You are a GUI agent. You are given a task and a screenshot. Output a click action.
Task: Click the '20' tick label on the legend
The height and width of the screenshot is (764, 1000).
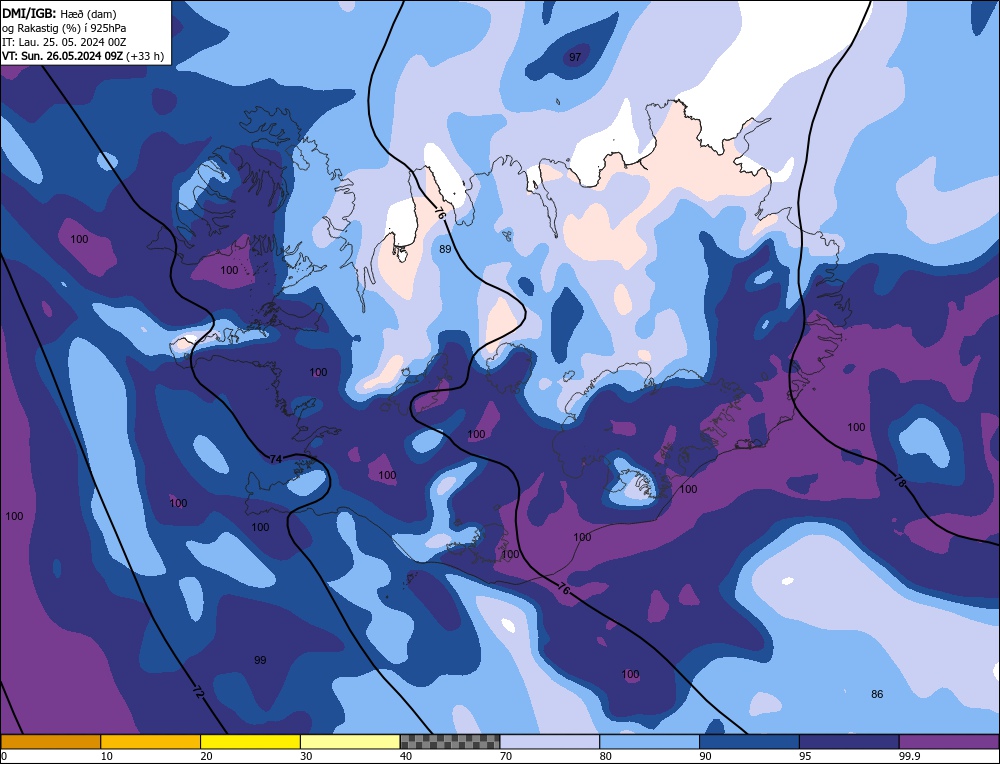pos(207,756)
